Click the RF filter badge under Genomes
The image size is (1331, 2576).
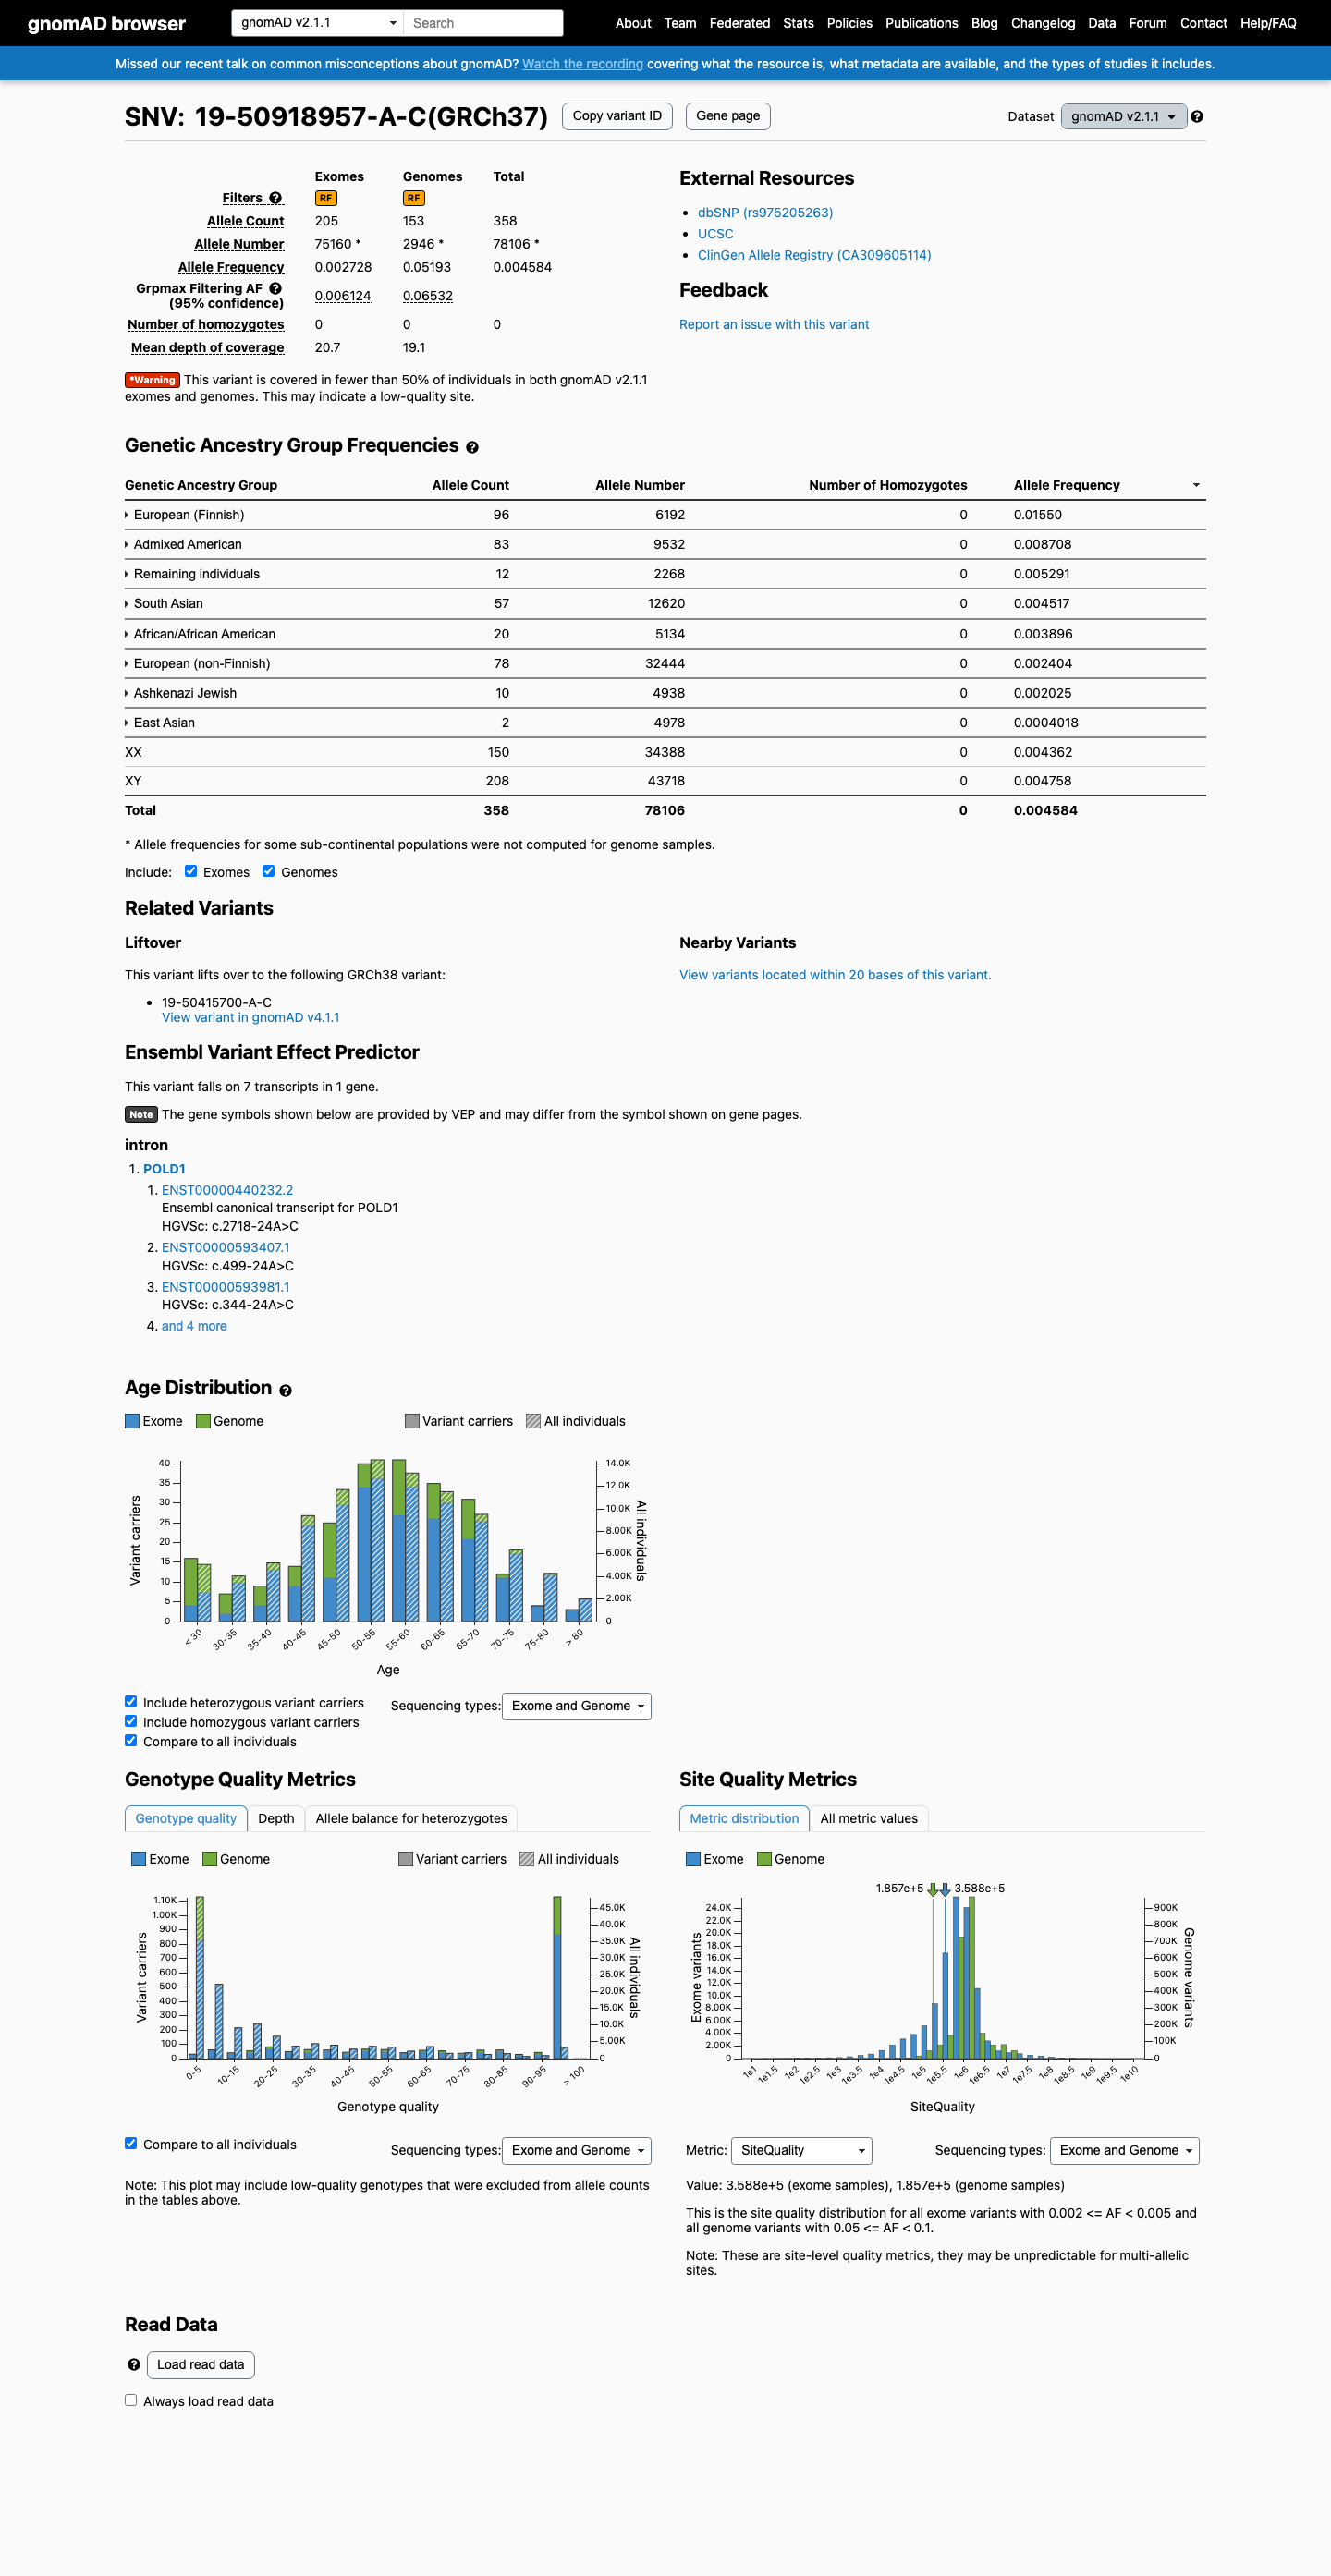414,198
